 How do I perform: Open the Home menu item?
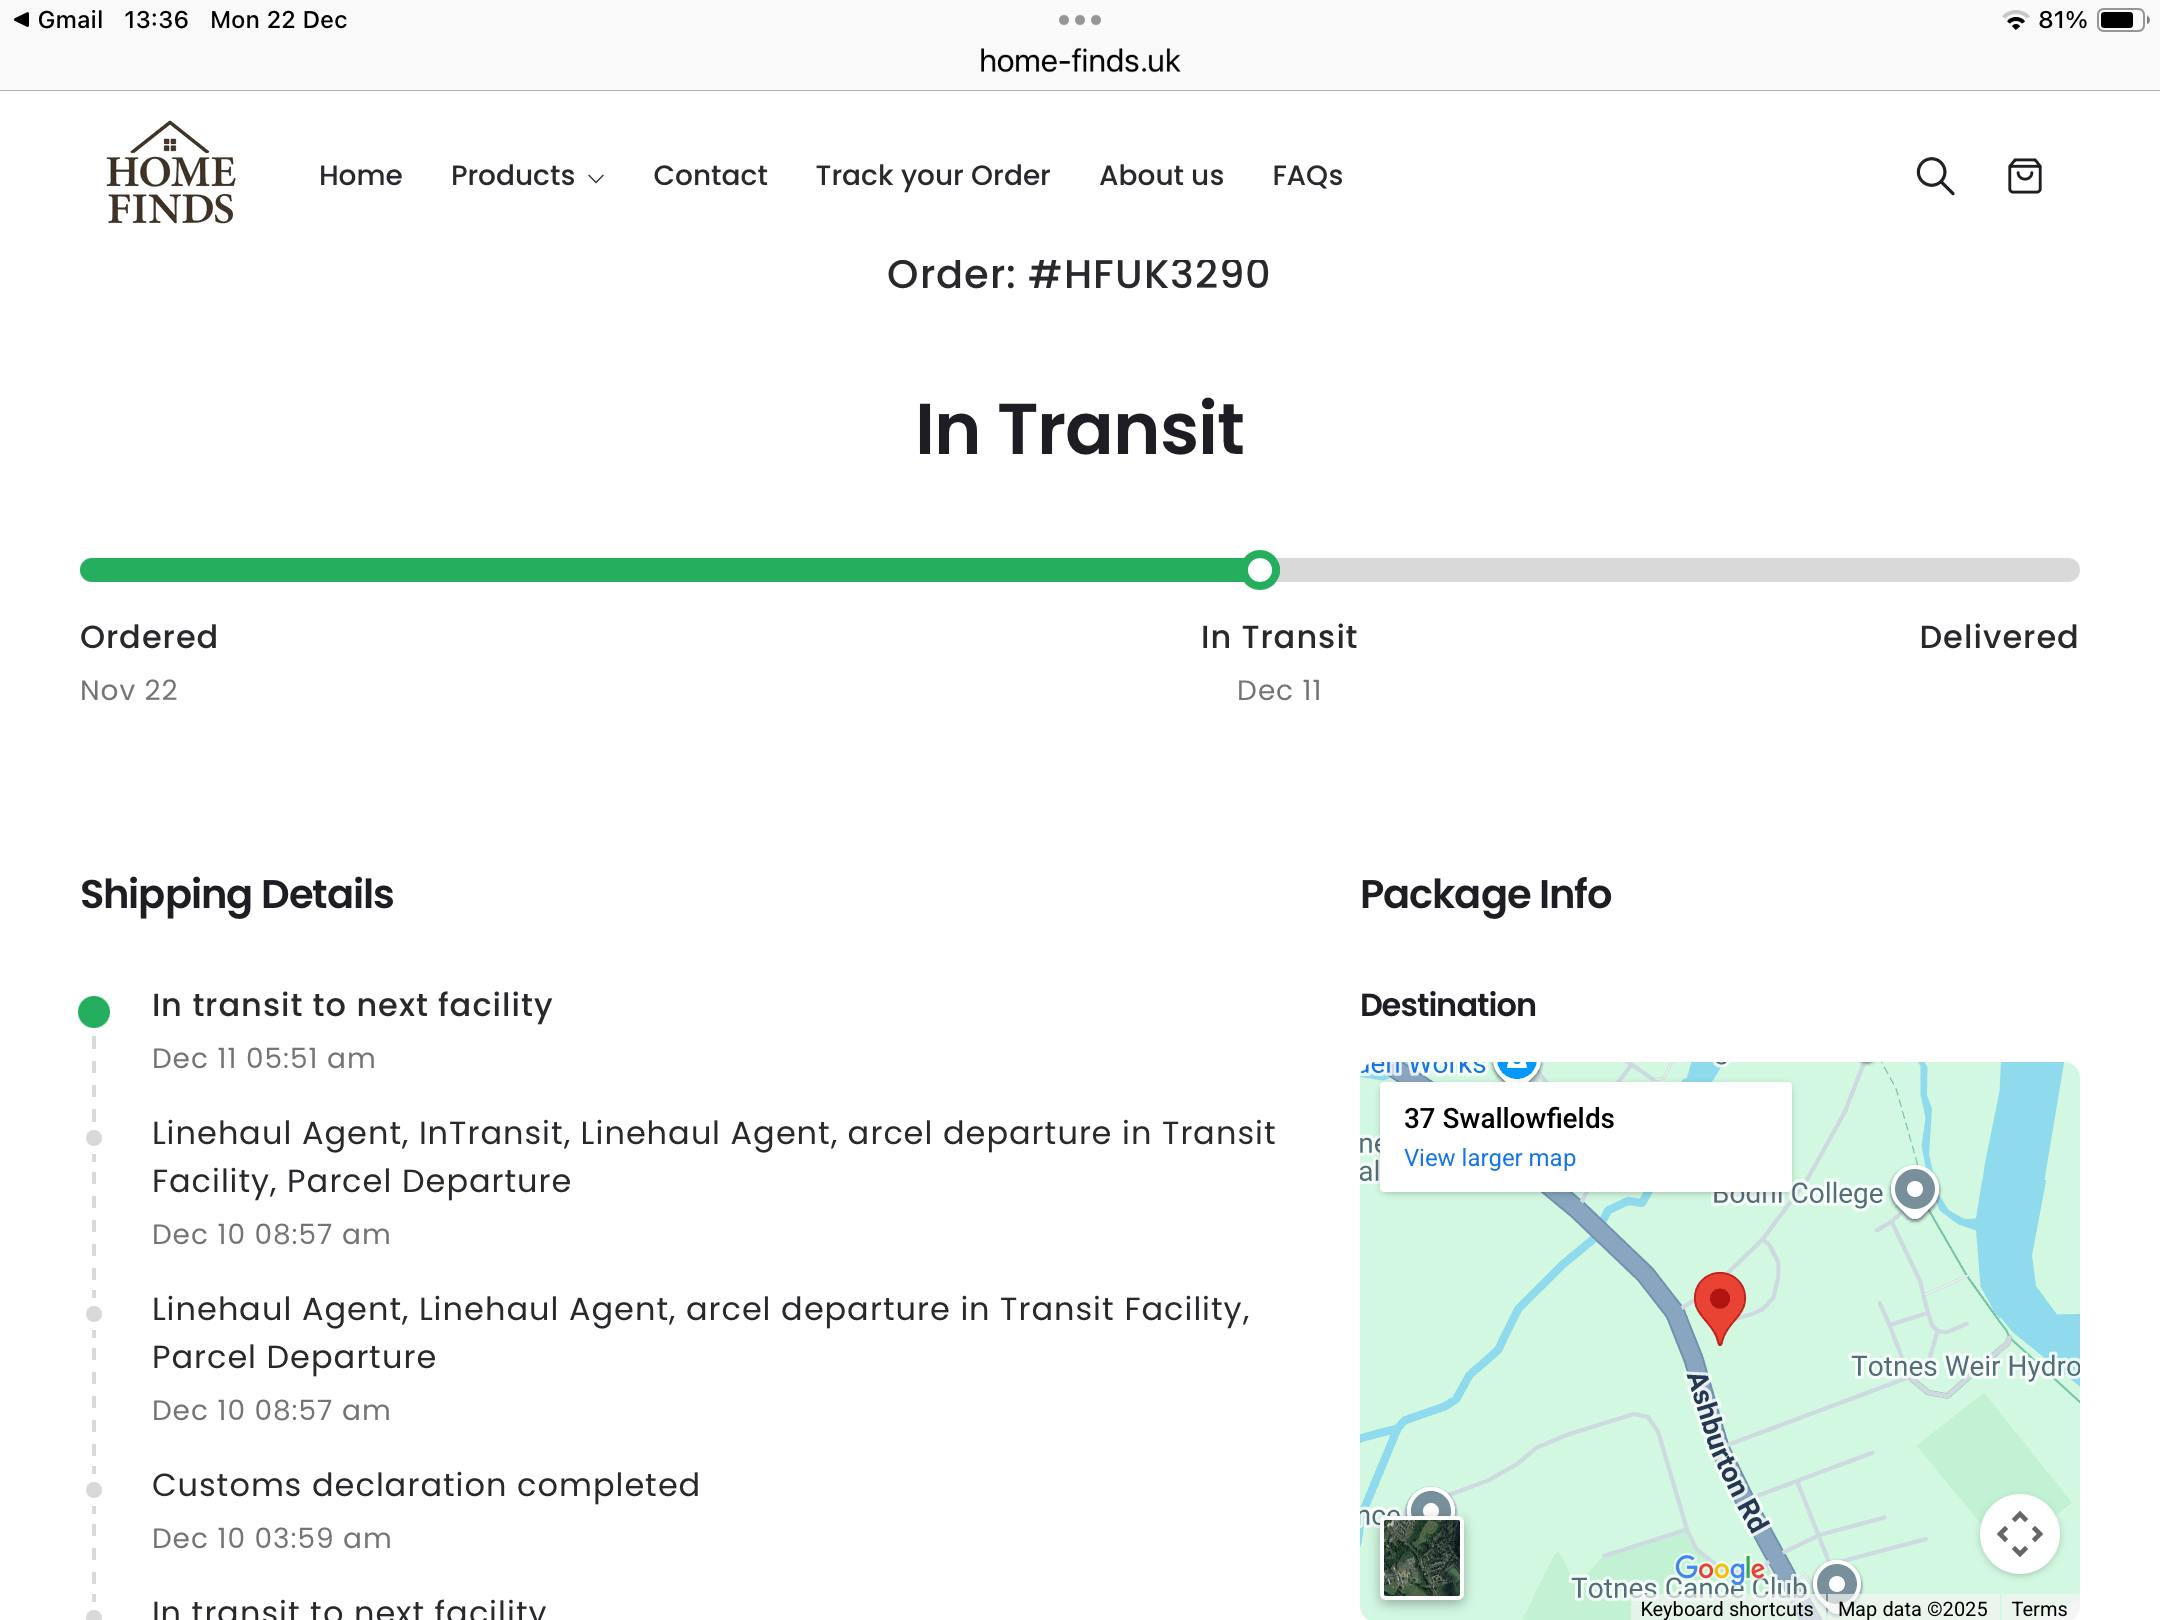point(360,176)
